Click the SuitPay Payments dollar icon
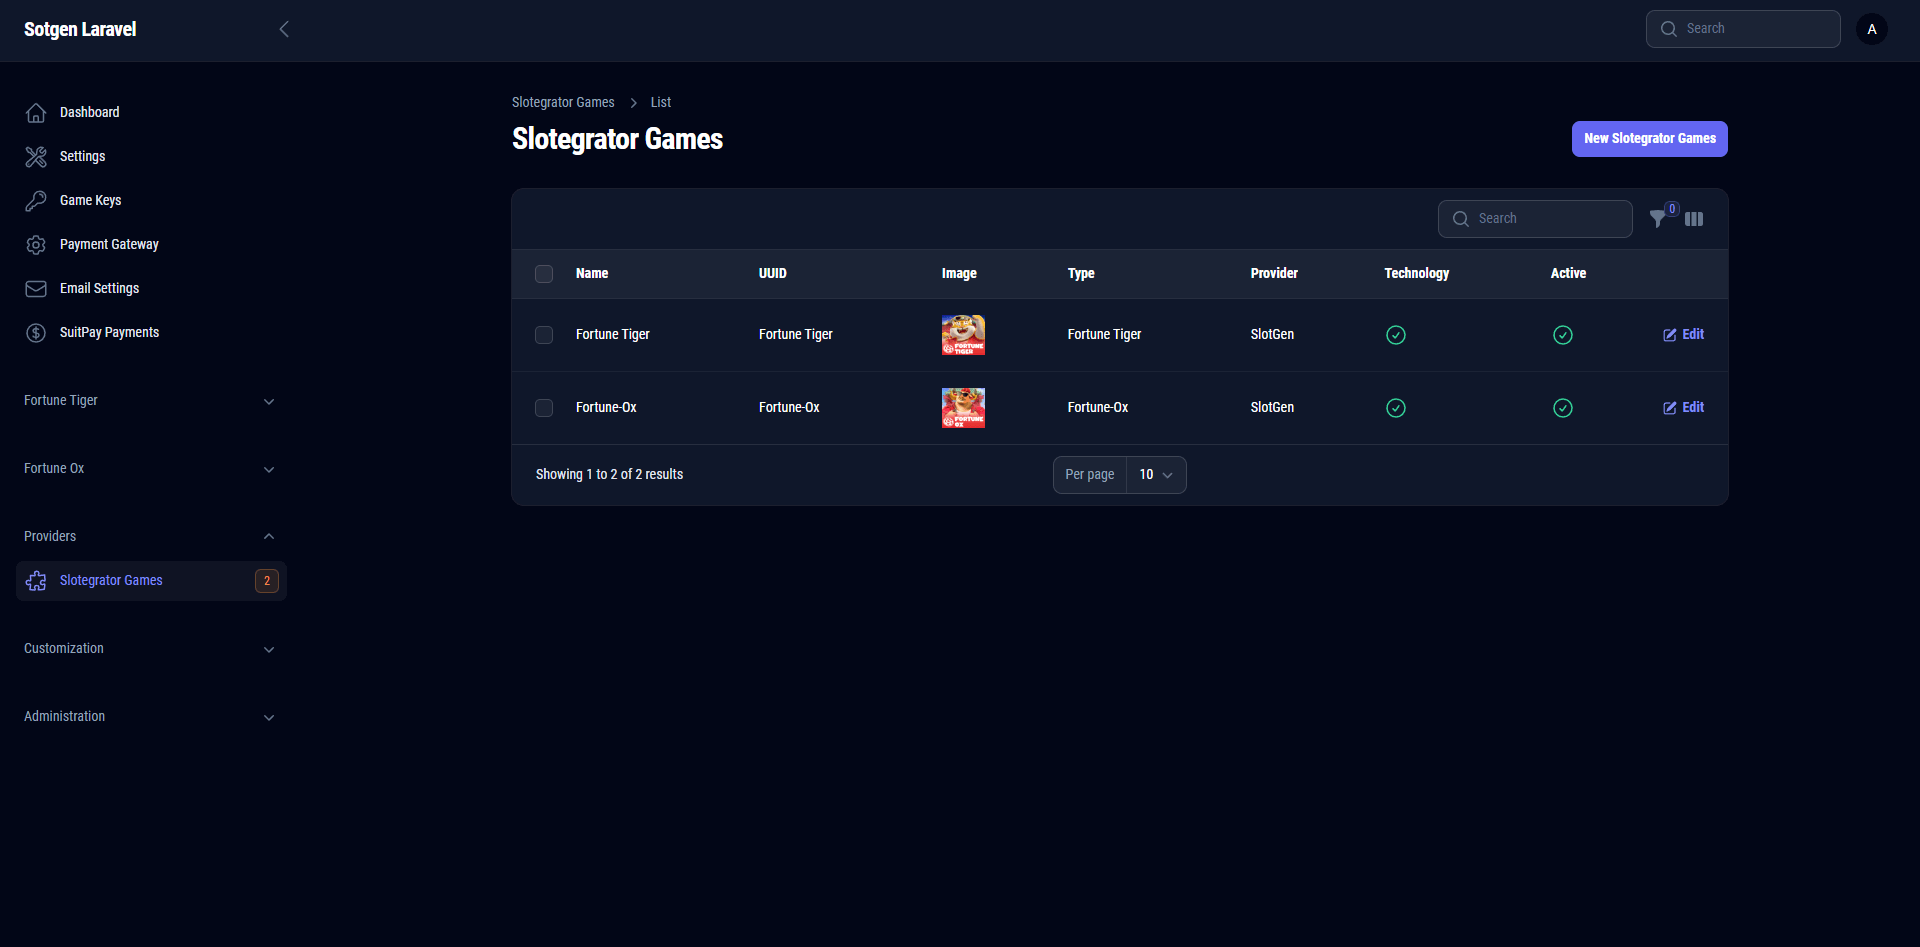This screenshot has height=947, width=1920. (x=36, y=333)
